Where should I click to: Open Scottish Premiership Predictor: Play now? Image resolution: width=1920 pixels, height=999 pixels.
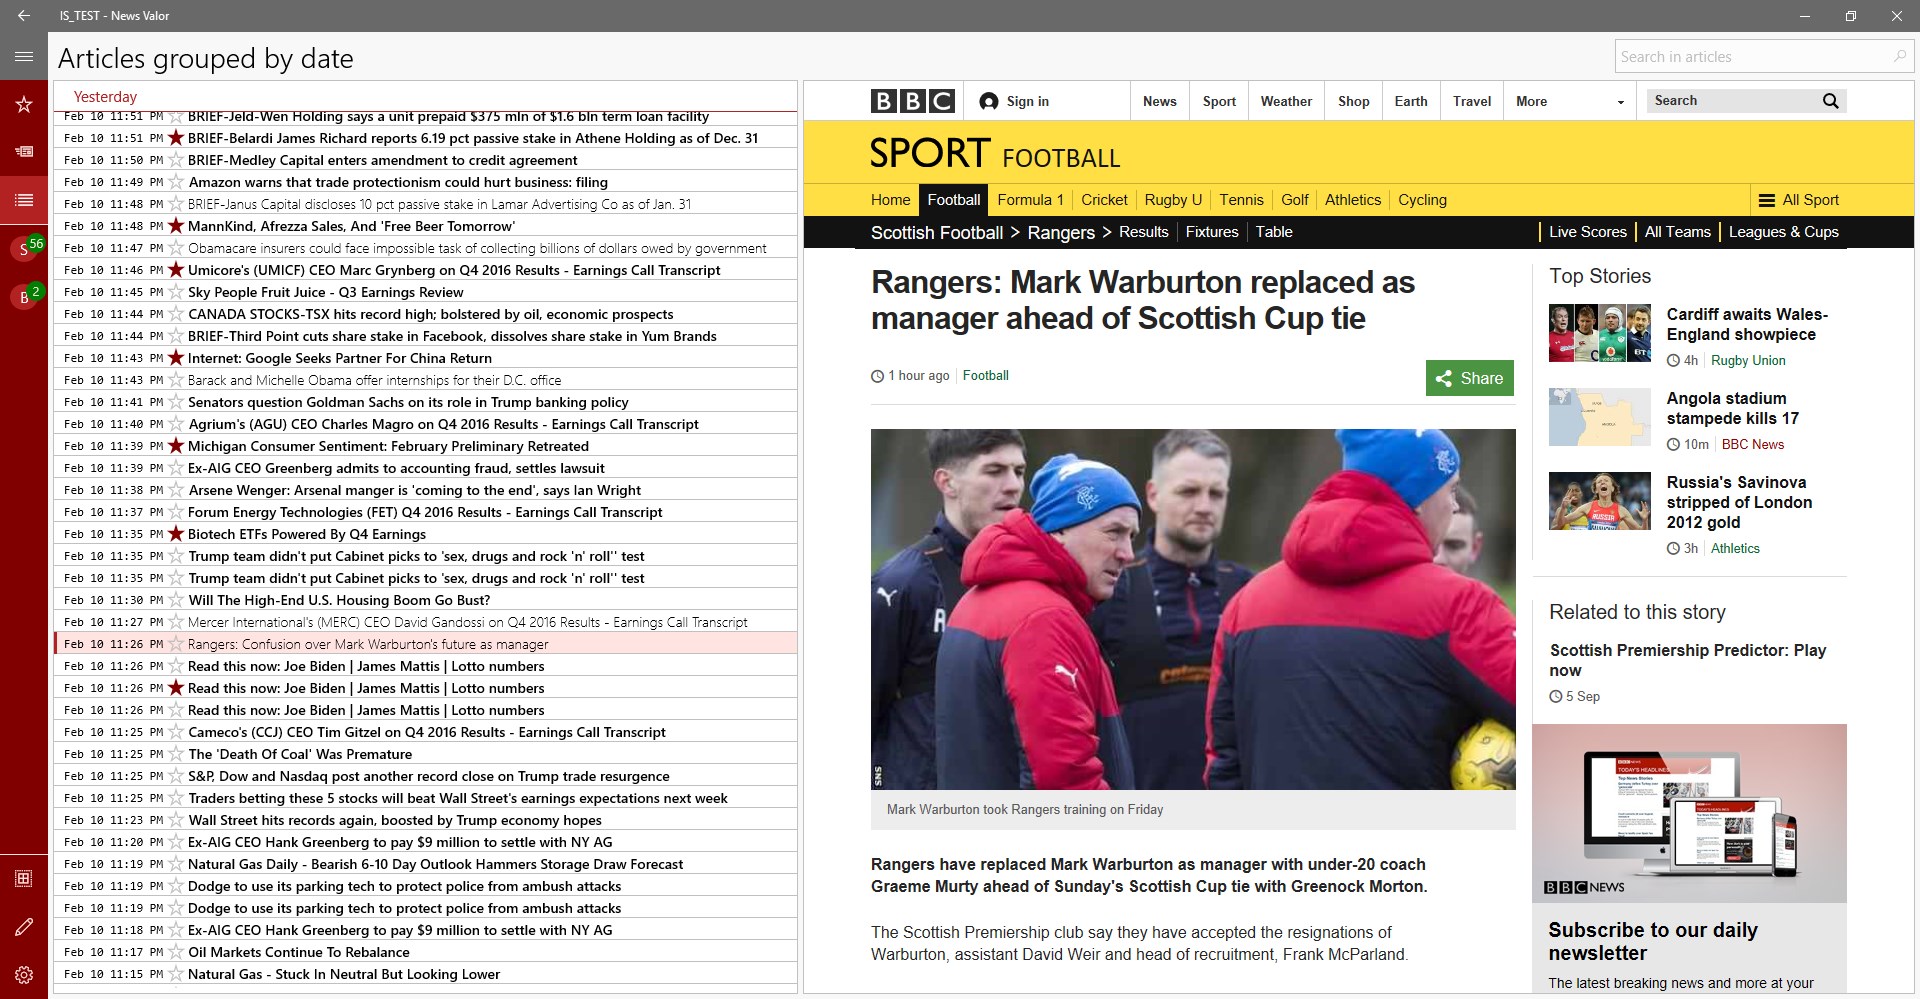1688,660
